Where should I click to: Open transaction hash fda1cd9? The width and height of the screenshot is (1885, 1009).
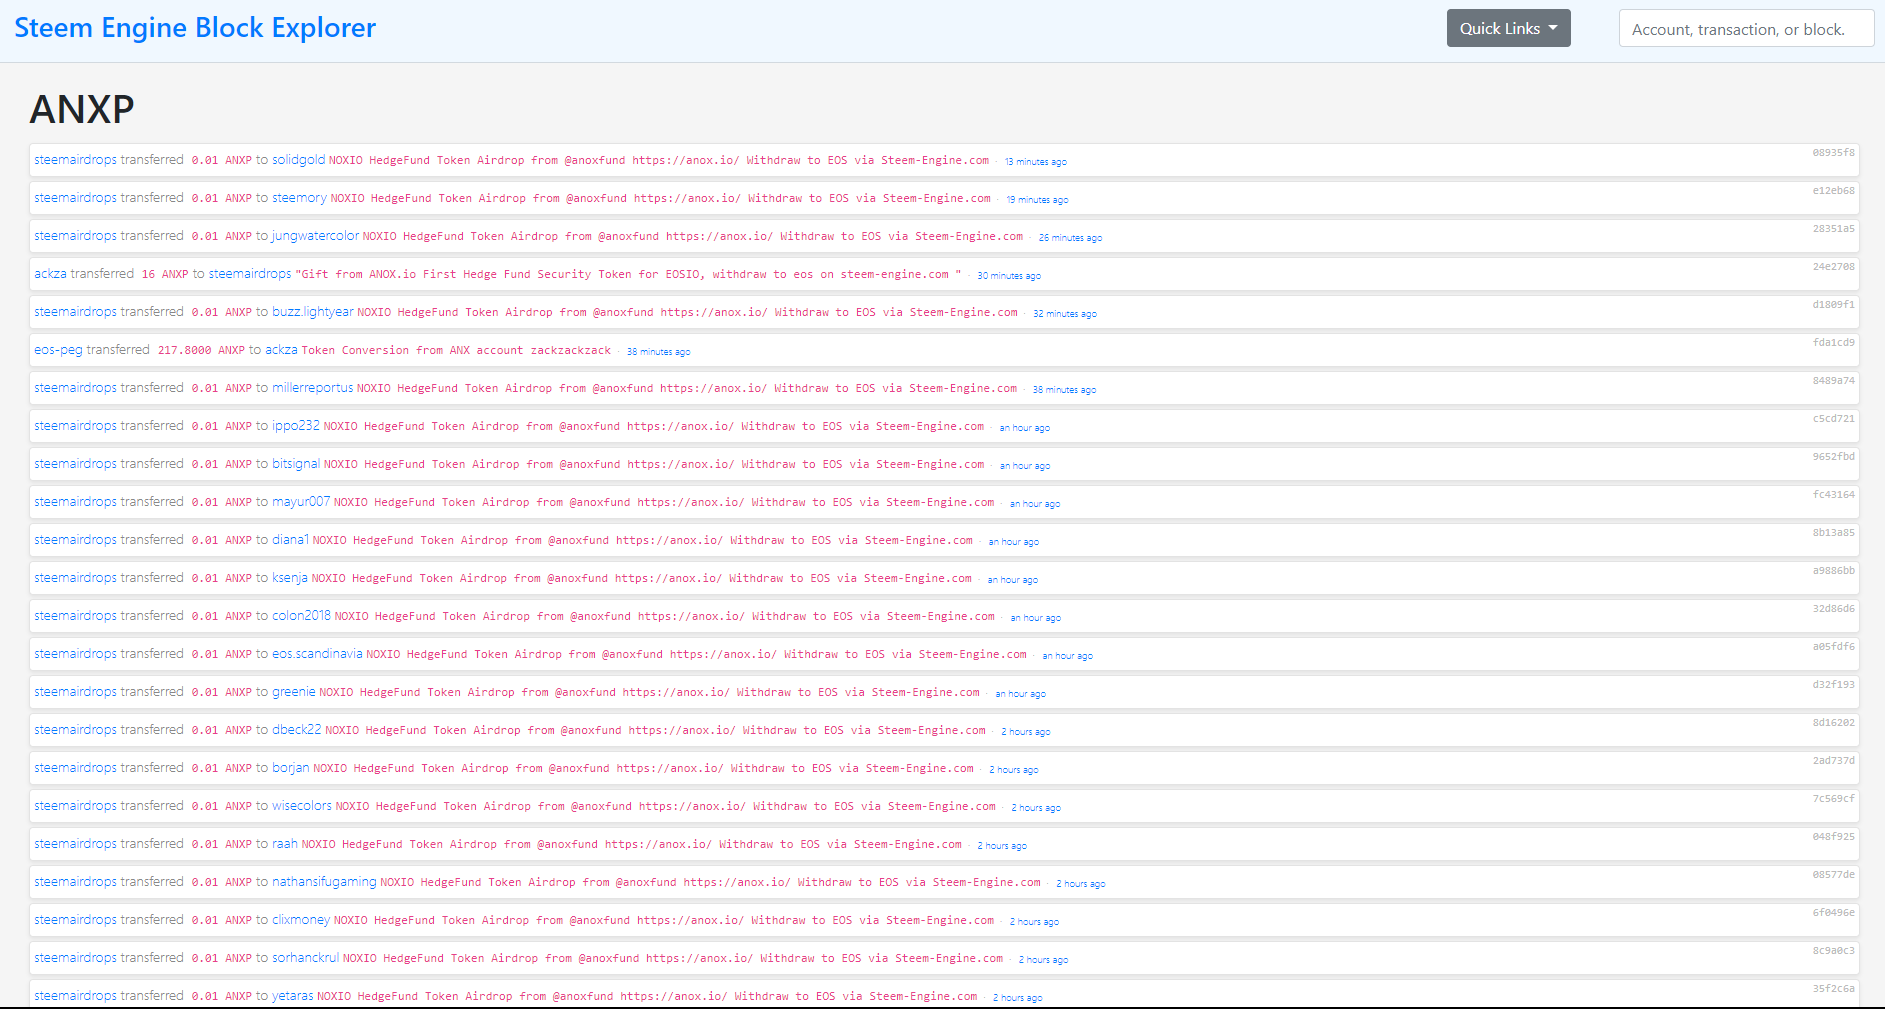point(1833,343)
